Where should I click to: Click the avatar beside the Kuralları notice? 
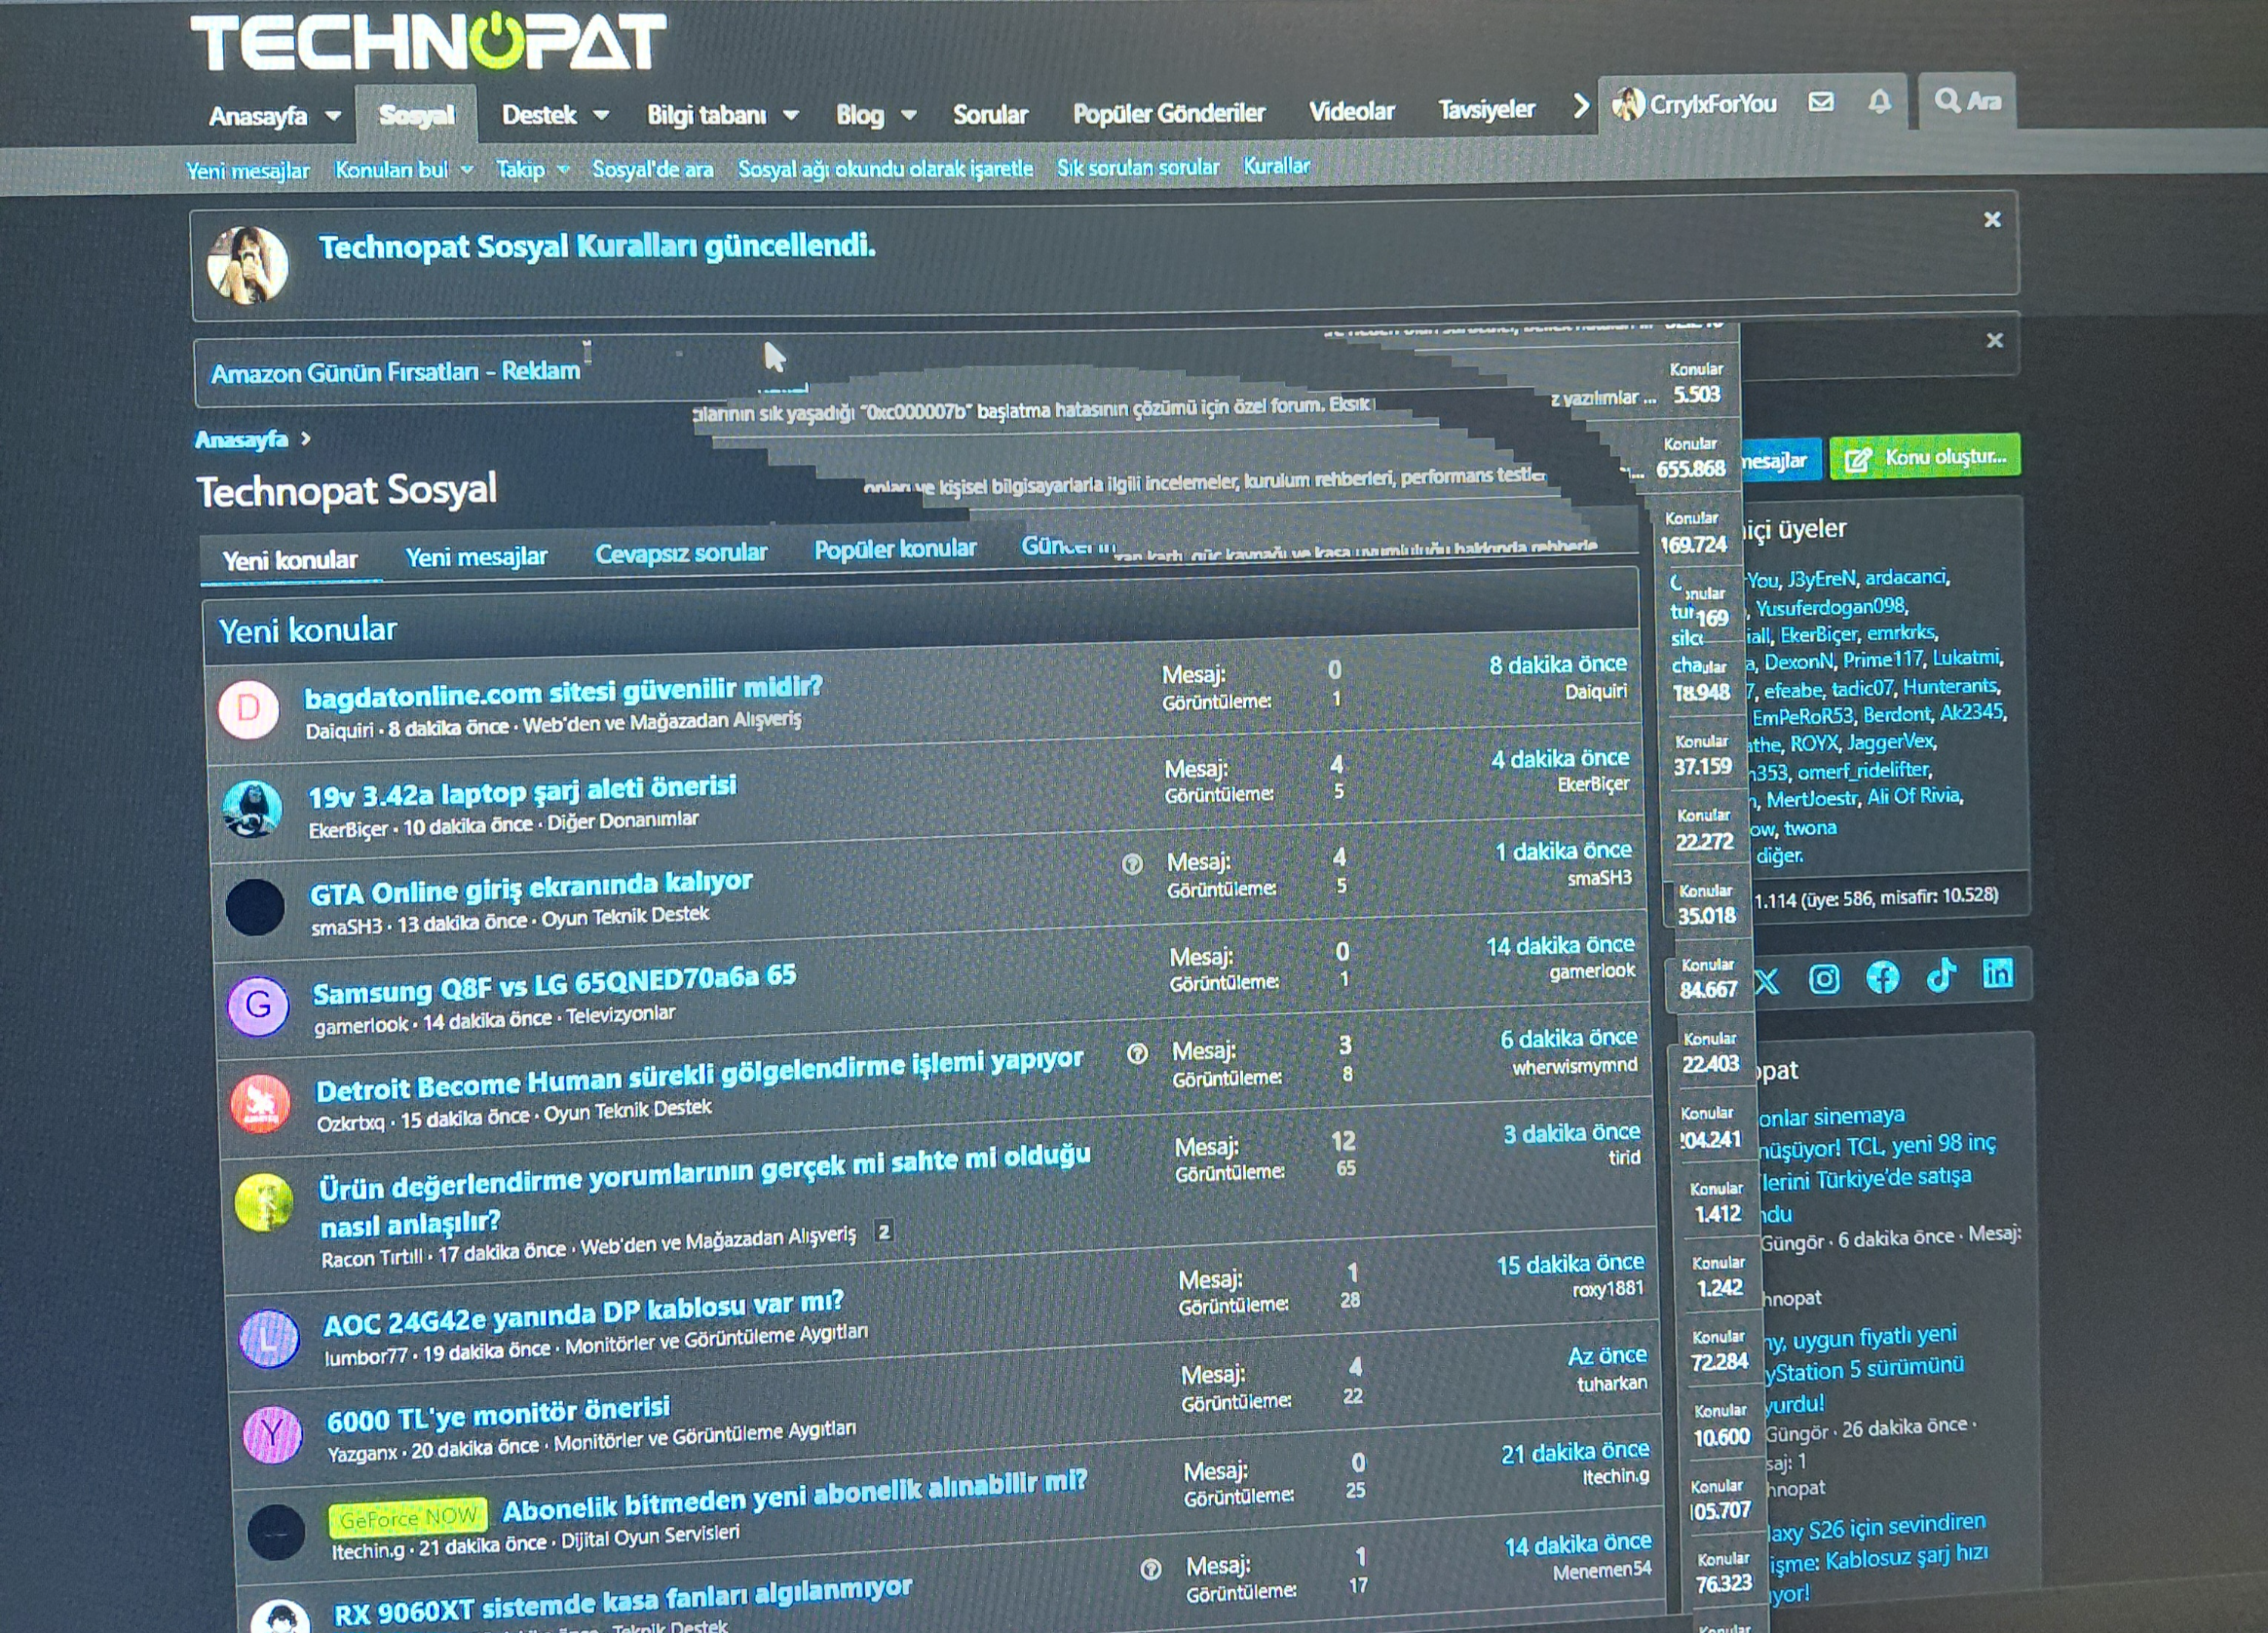pos(247,265)
